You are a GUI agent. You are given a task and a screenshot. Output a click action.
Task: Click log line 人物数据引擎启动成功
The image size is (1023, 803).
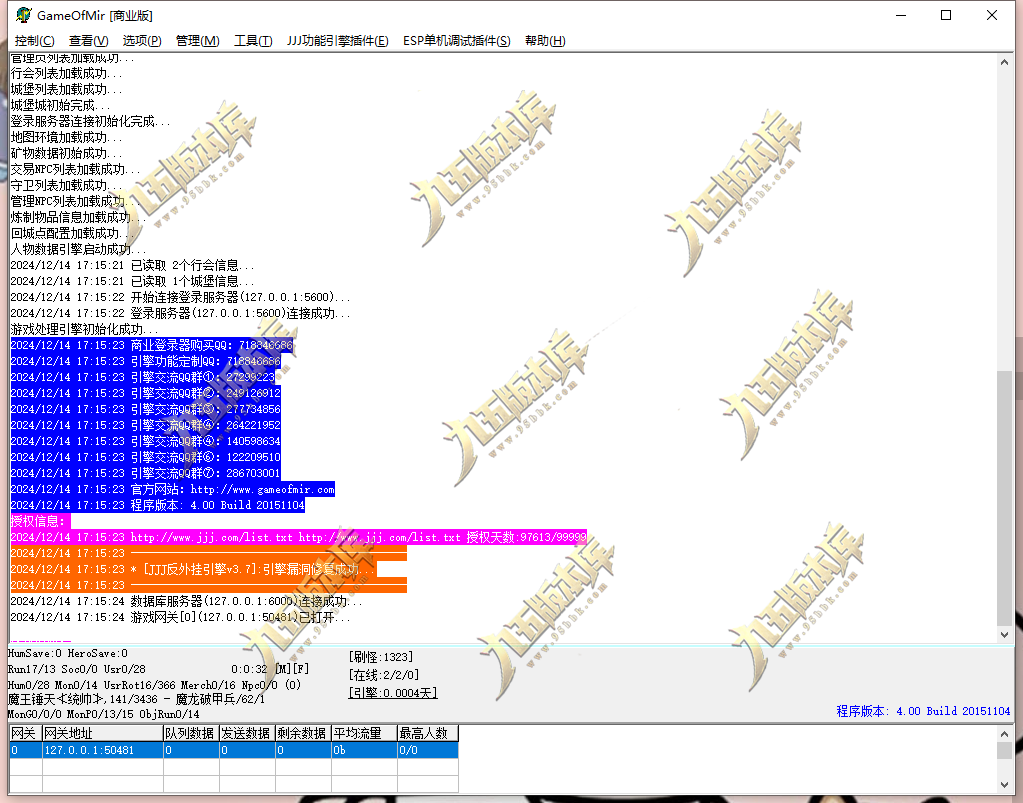[x=78, y=249]
